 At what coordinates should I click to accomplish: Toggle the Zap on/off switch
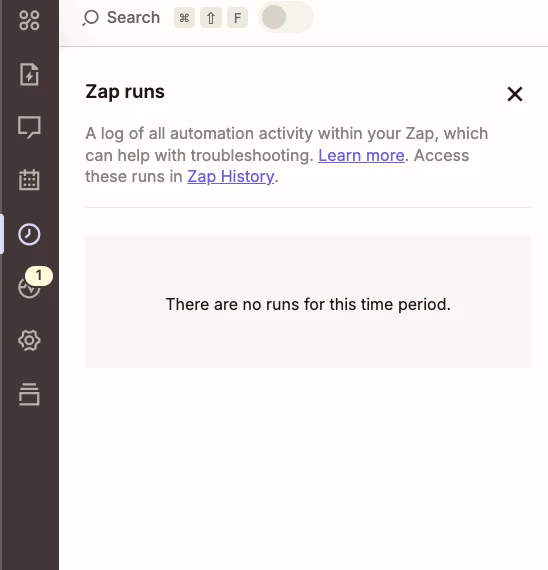coord(286,17)
